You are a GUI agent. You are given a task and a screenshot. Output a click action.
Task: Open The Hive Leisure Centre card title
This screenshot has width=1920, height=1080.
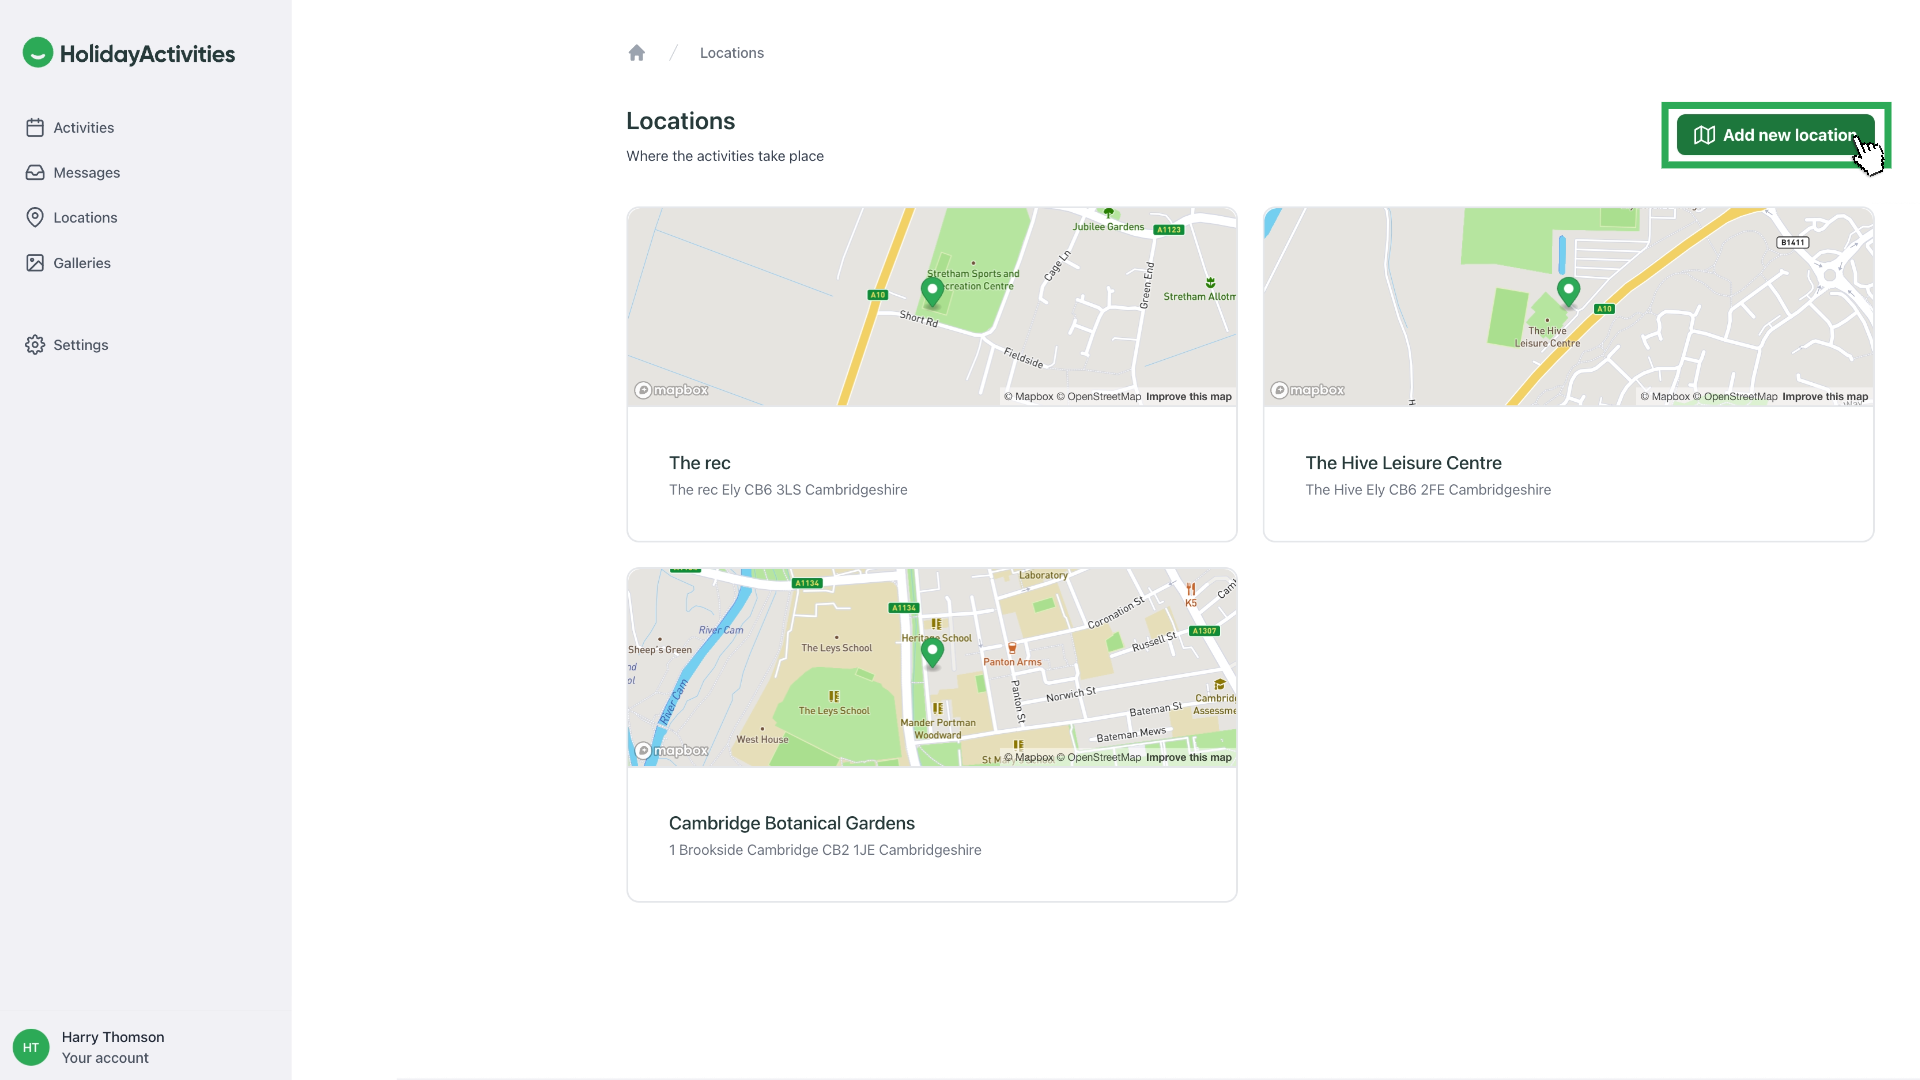(1403, 462)
